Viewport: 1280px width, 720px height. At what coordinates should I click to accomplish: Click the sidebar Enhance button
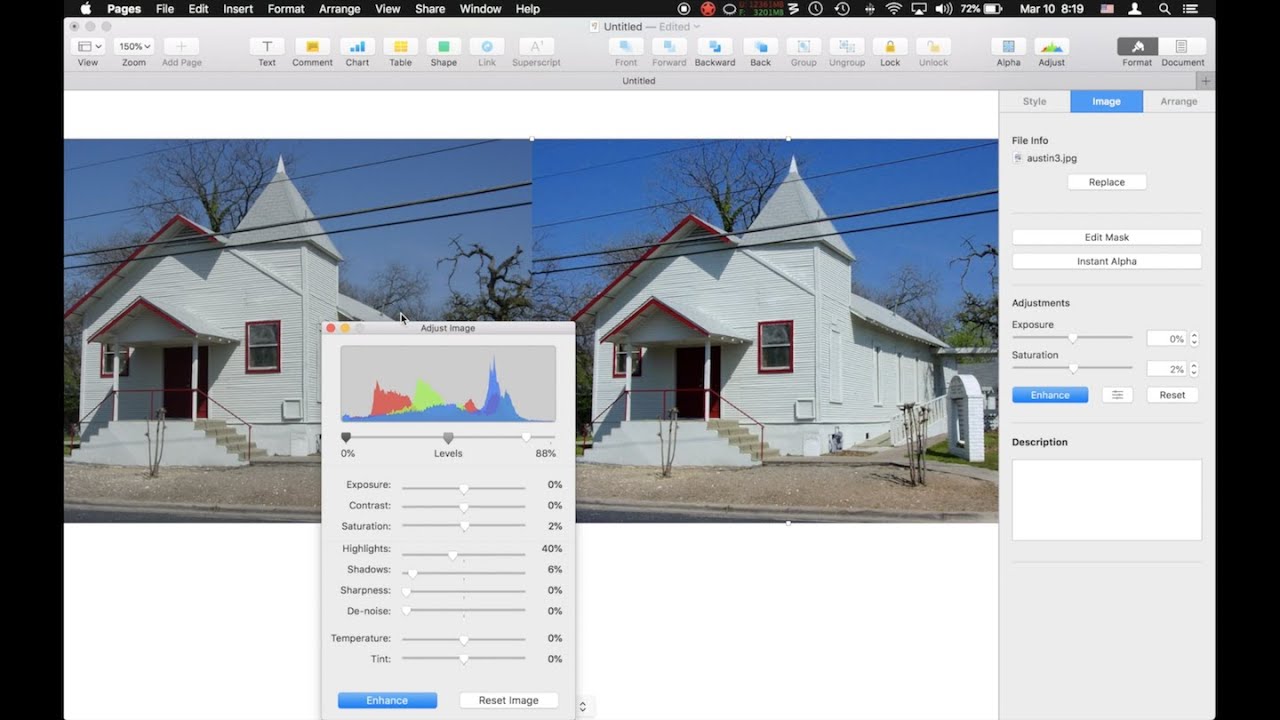pos(1050,395)
